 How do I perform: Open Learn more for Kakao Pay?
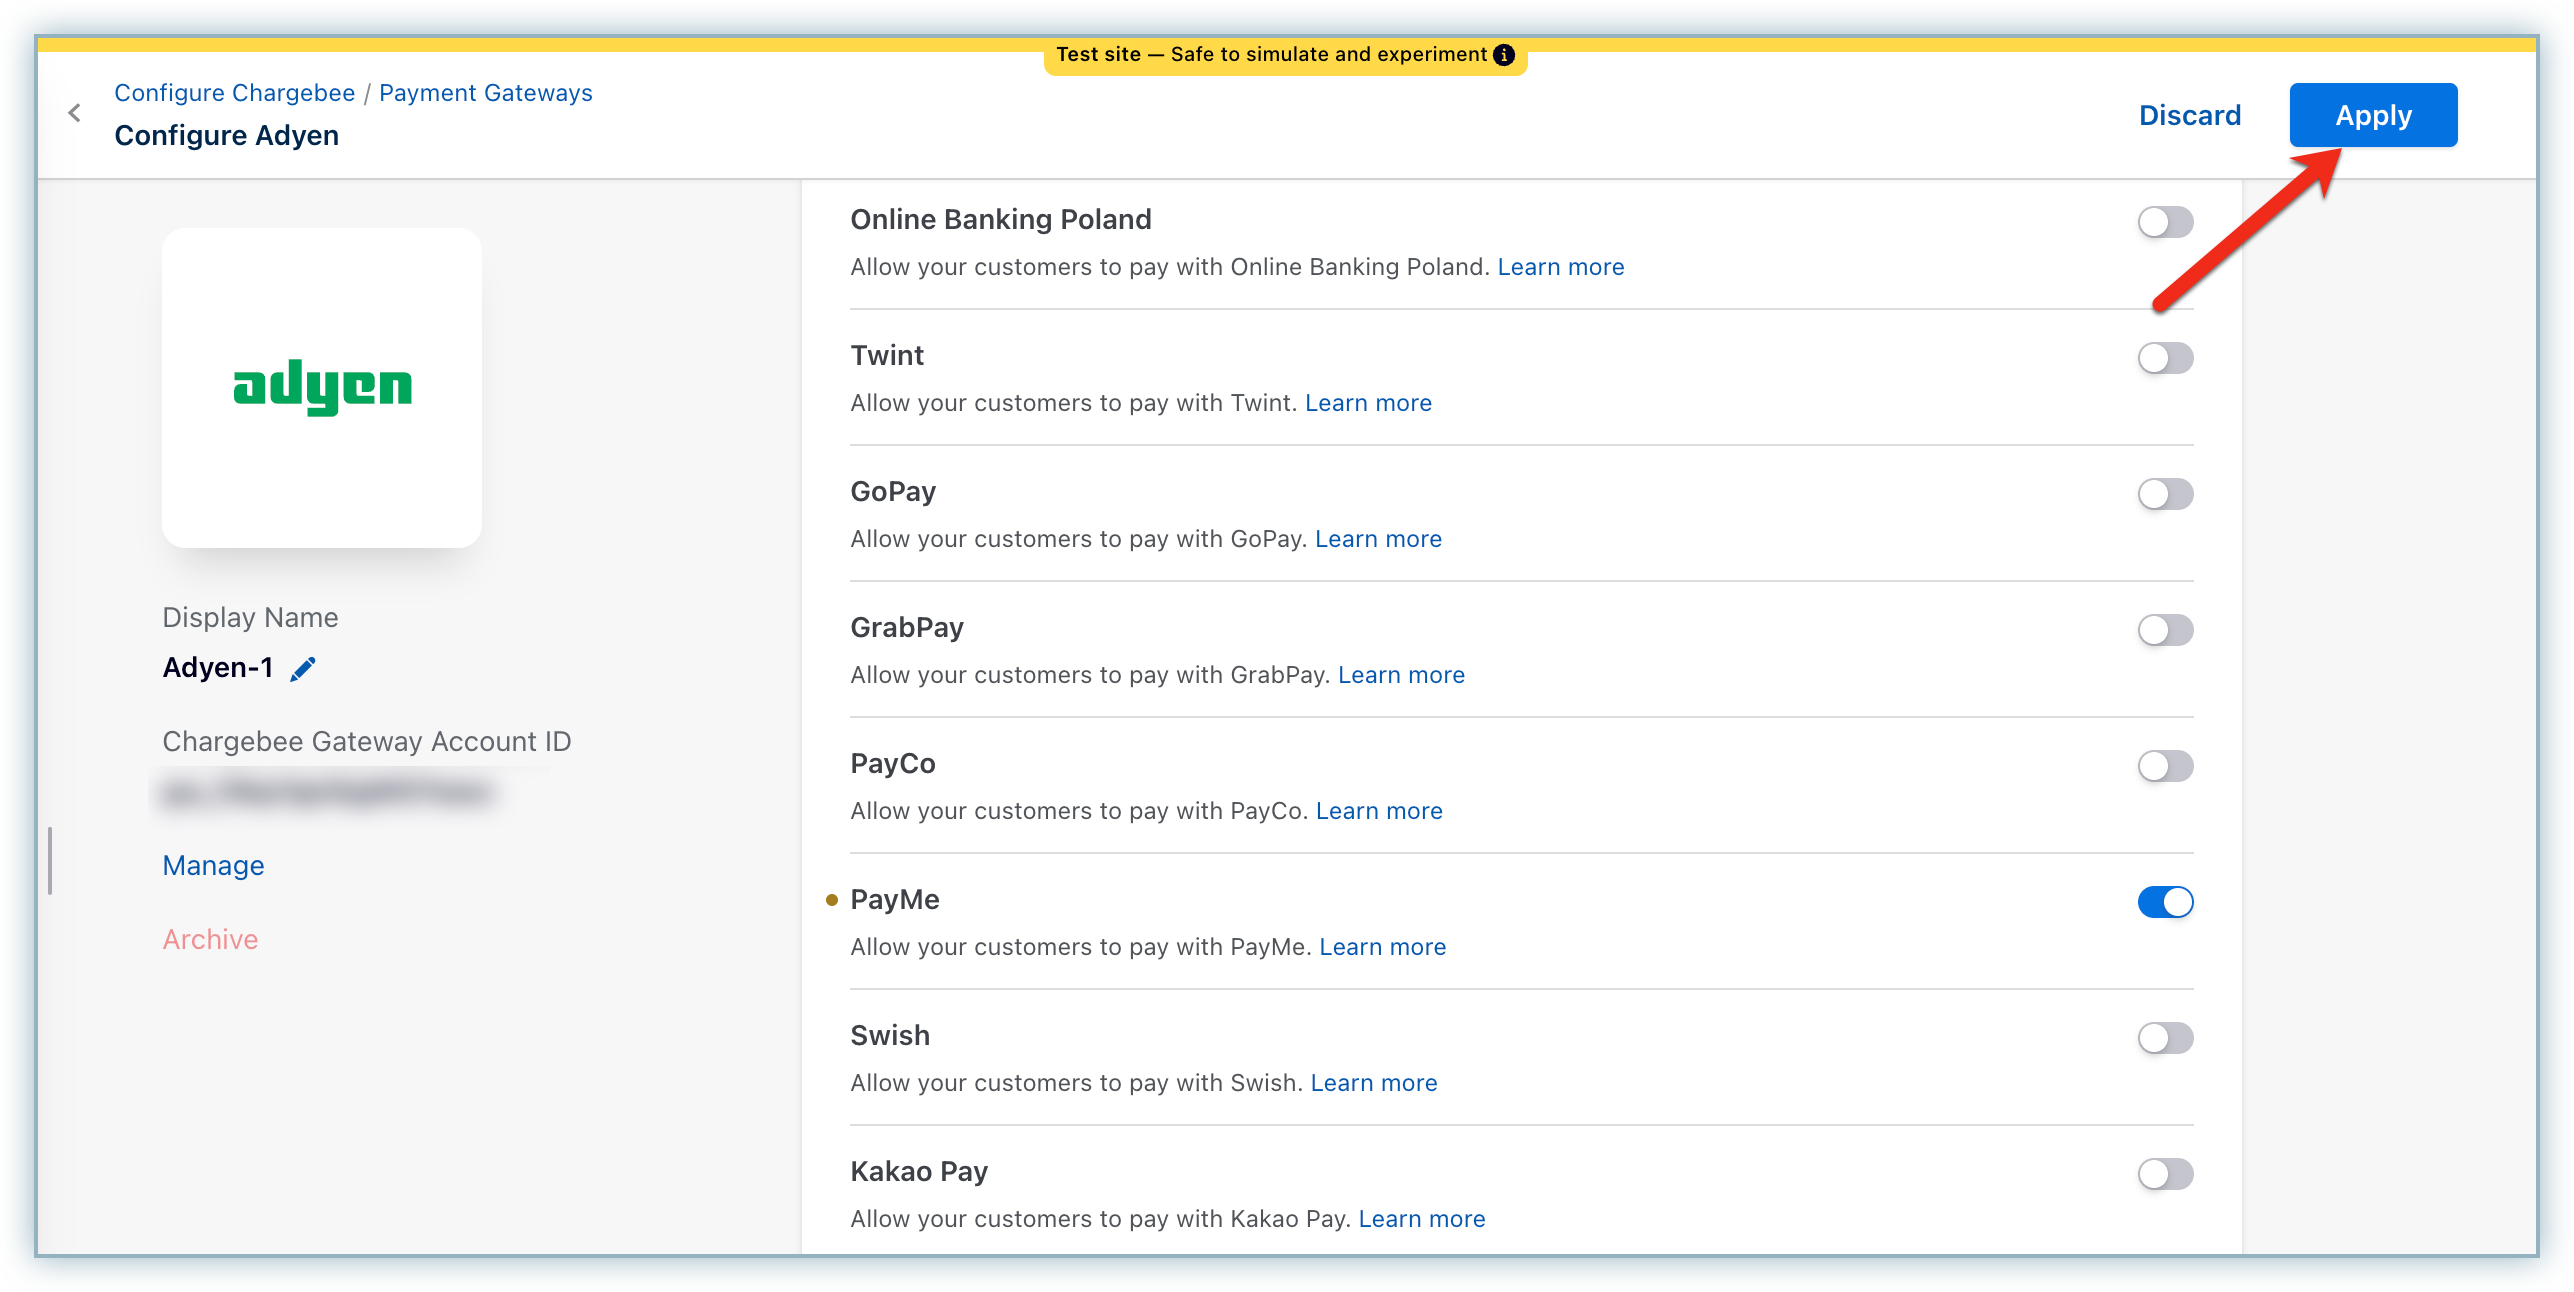click(1422, 1219)
